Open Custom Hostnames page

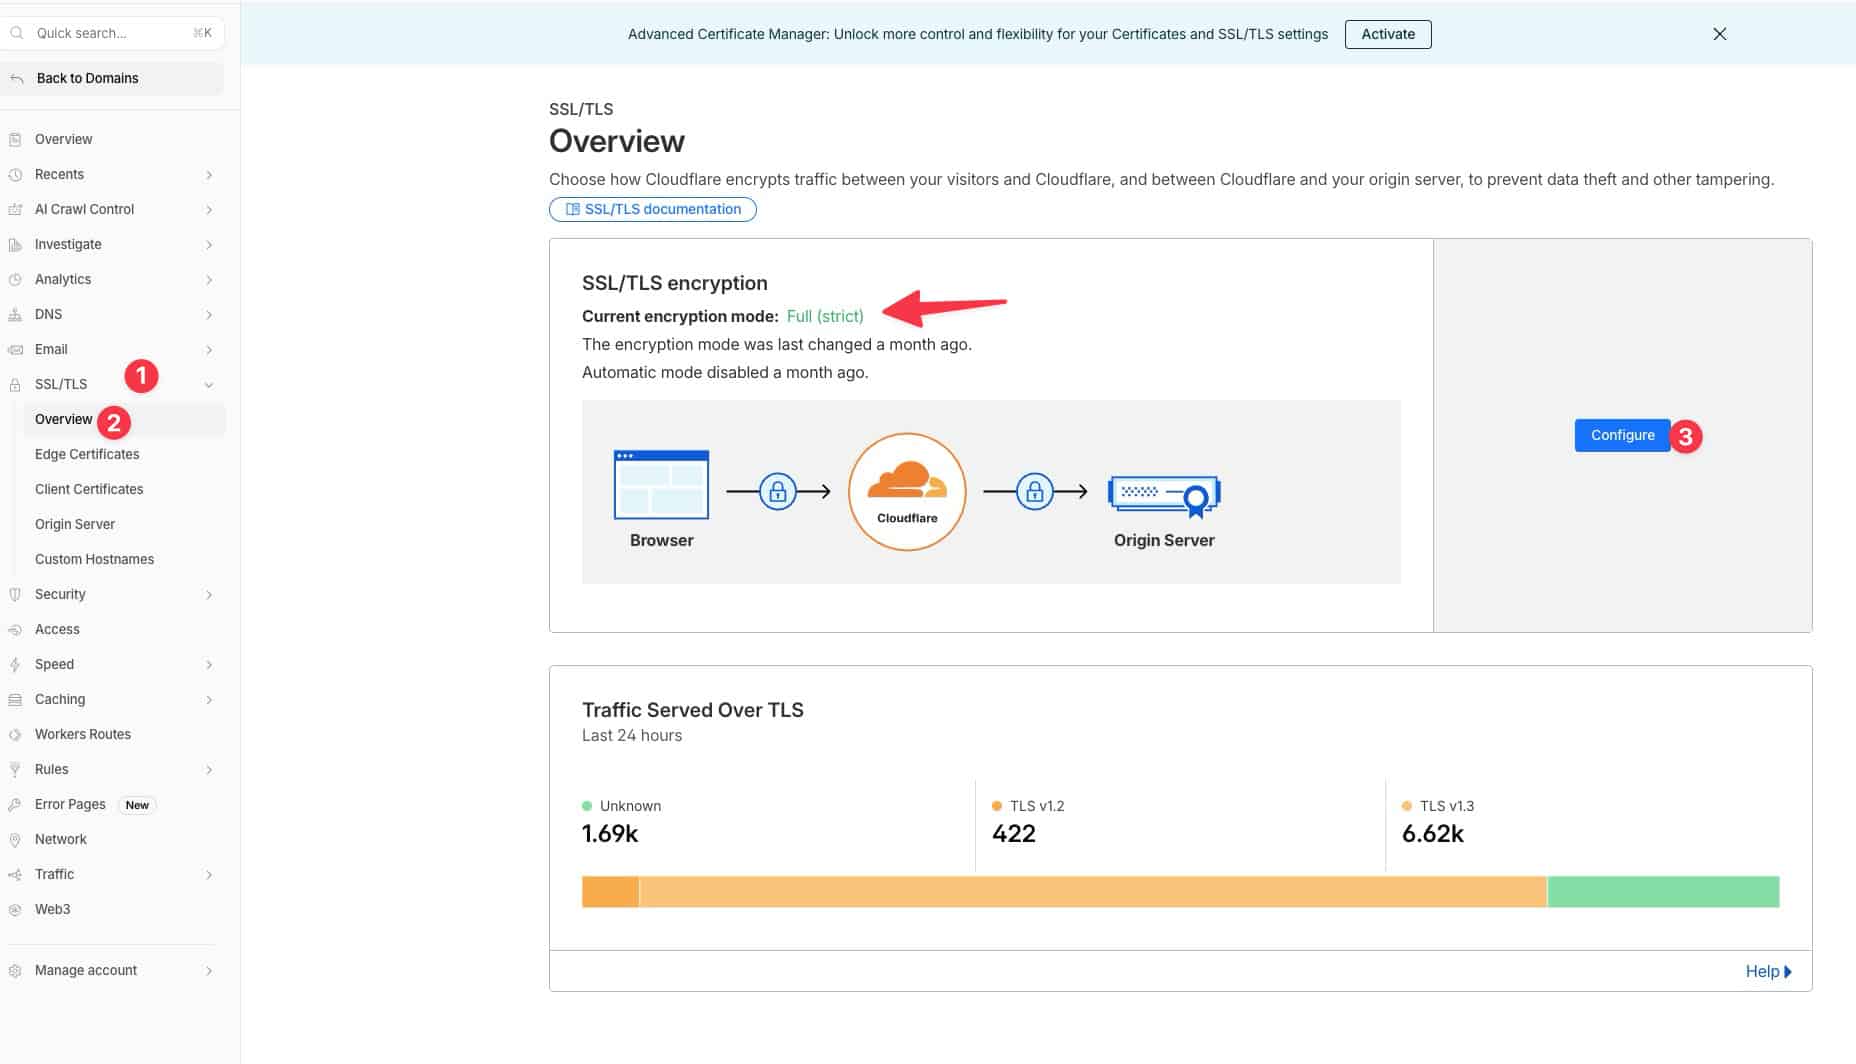coord(94,559)
